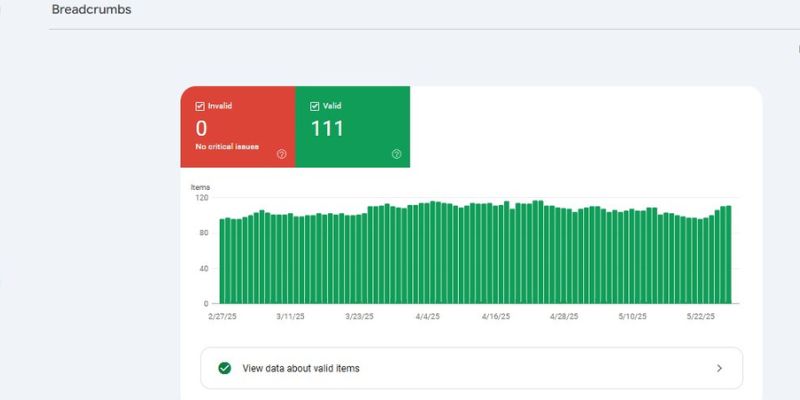
Task: Select the red Invalid summary card
Action: point(238,126)
